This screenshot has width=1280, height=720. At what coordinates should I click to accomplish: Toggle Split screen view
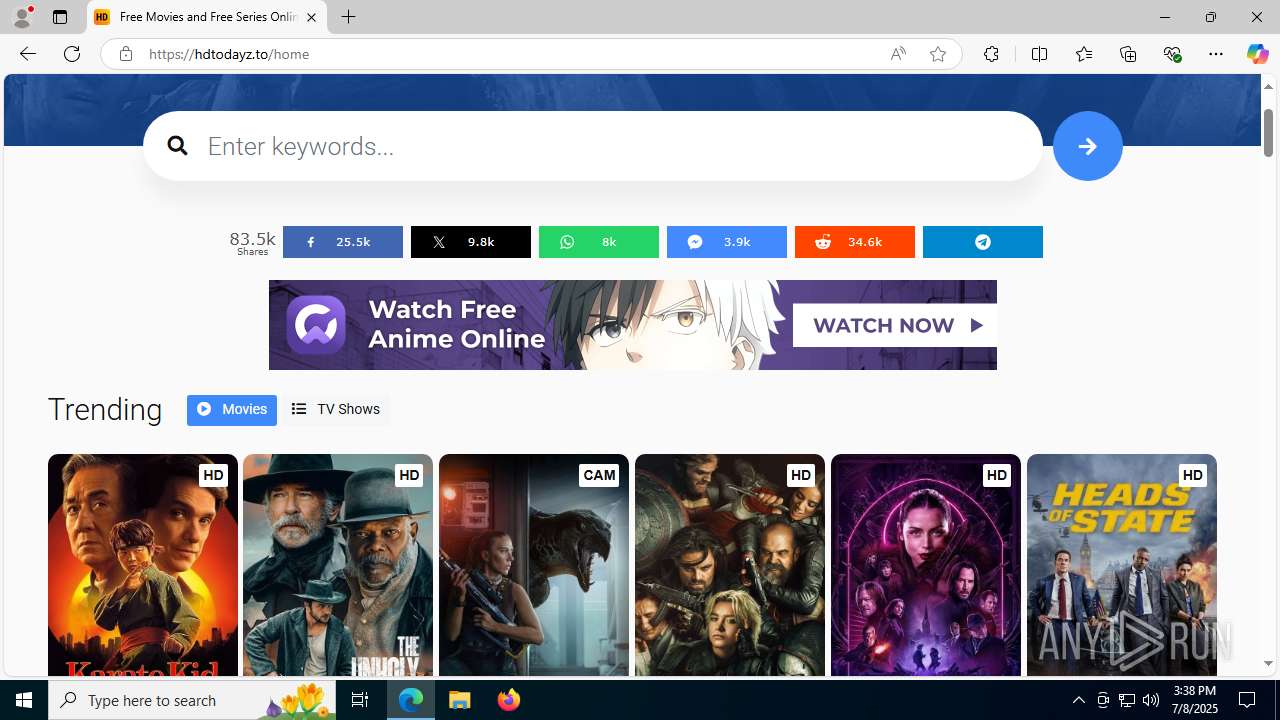(1039, 54)
